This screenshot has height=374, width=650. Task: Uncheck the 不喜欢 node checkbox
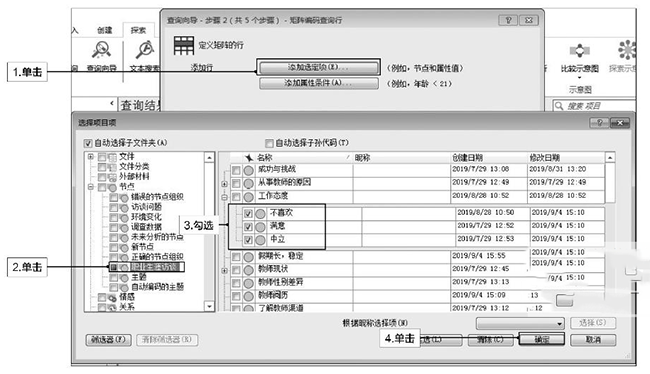click(x=248, y=214)
